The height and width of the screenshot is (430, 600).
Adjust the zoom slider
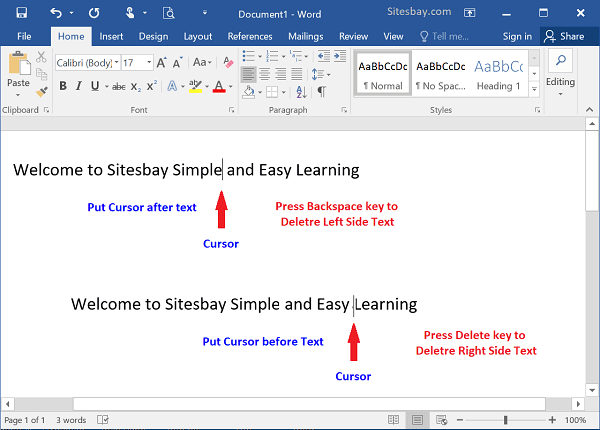pyautogui.click(x=505, y=420)
